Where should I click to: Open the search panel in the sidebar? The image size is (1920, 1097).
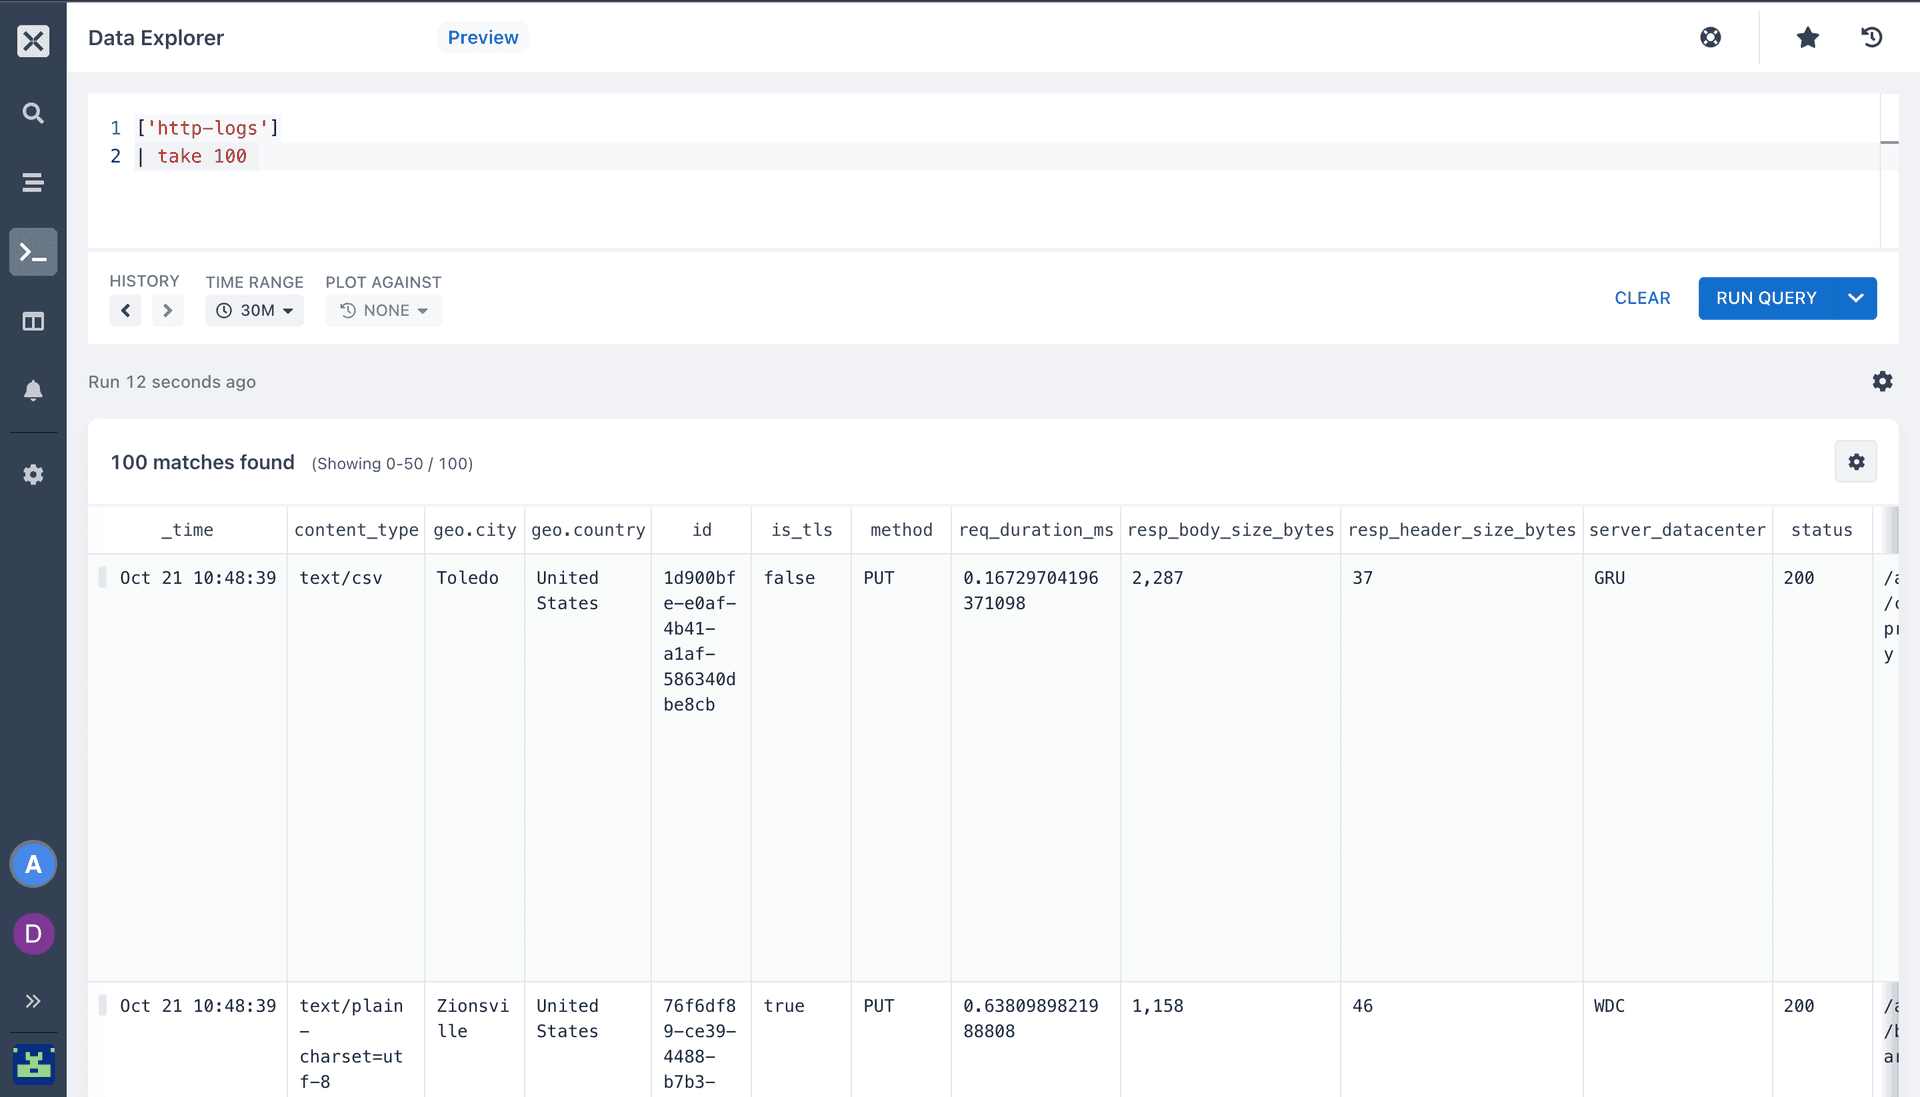click(x=33, y=113)
